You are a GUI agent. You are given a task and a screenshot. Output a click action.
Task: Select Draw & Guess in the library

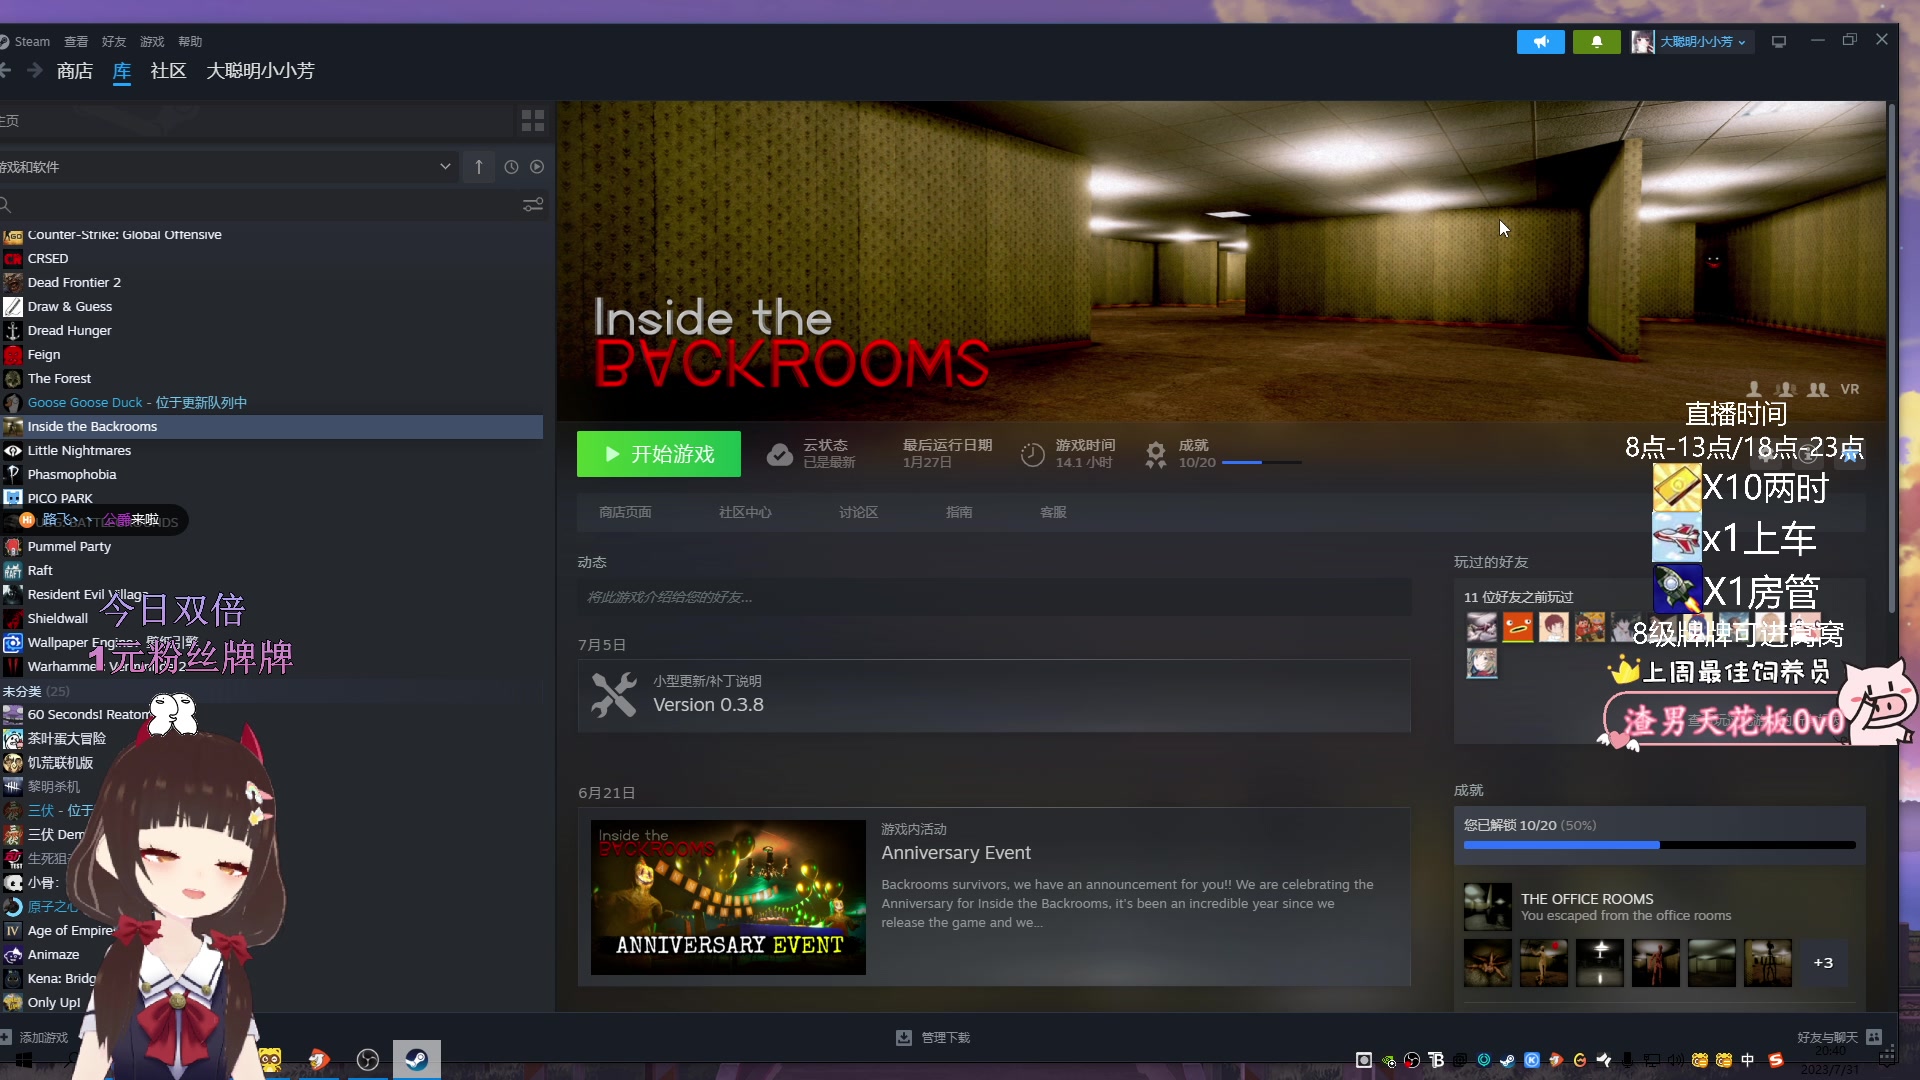click(271, 307)
